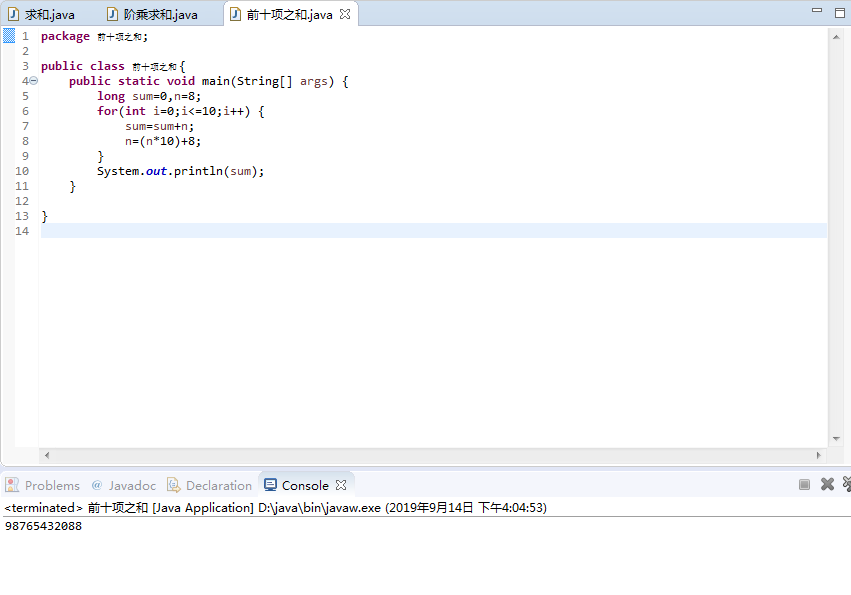This screenshot has width=851, height=595.
Task: Click the editor vertical scrollbar up arrow
Action: [x=836, y=37]
